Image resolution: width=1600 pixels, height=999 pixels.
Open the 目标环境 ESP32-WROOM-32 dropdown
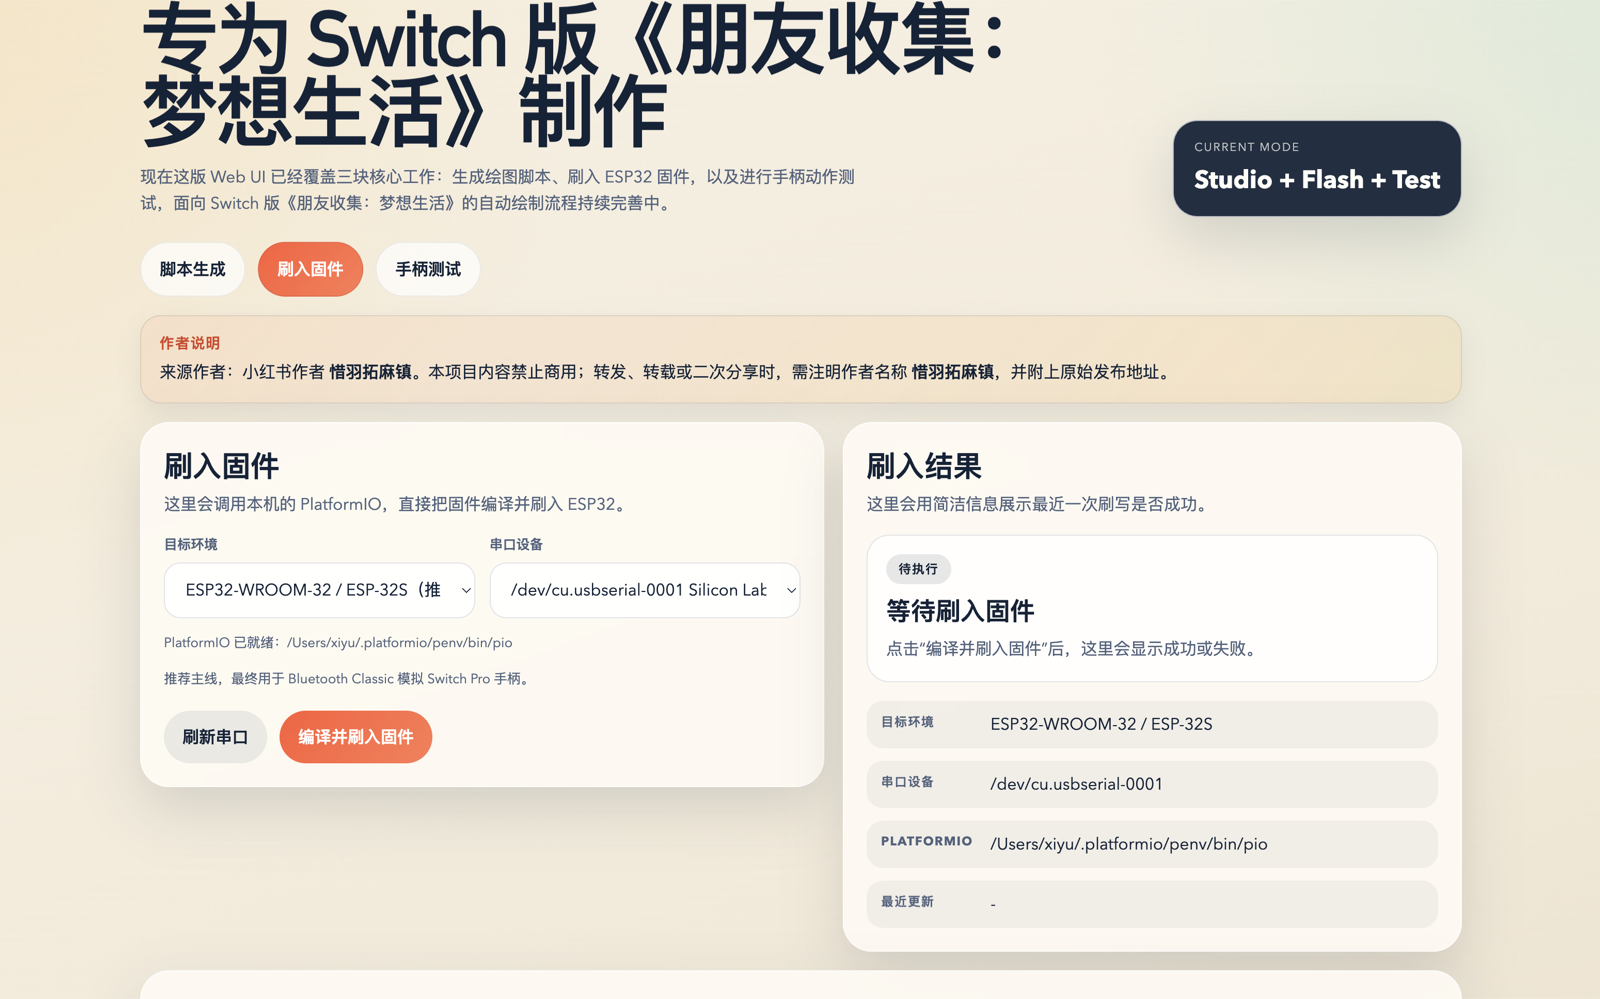coord(319,590)
